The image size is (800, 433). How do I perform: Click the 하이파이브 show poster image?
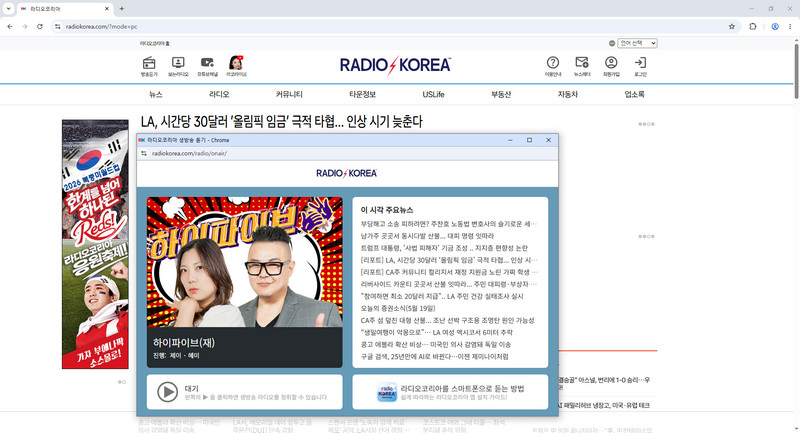(x=244, y=262)
